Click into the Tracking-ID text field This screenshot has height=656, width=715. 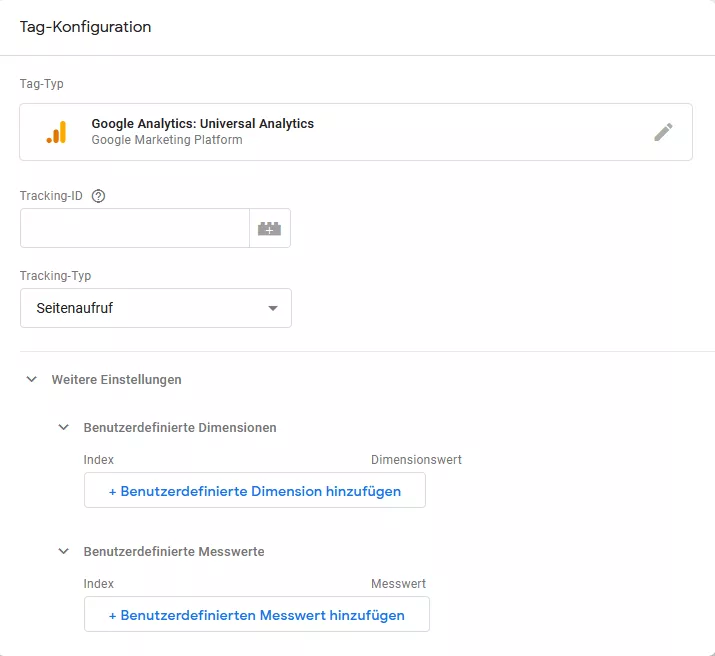135,228
